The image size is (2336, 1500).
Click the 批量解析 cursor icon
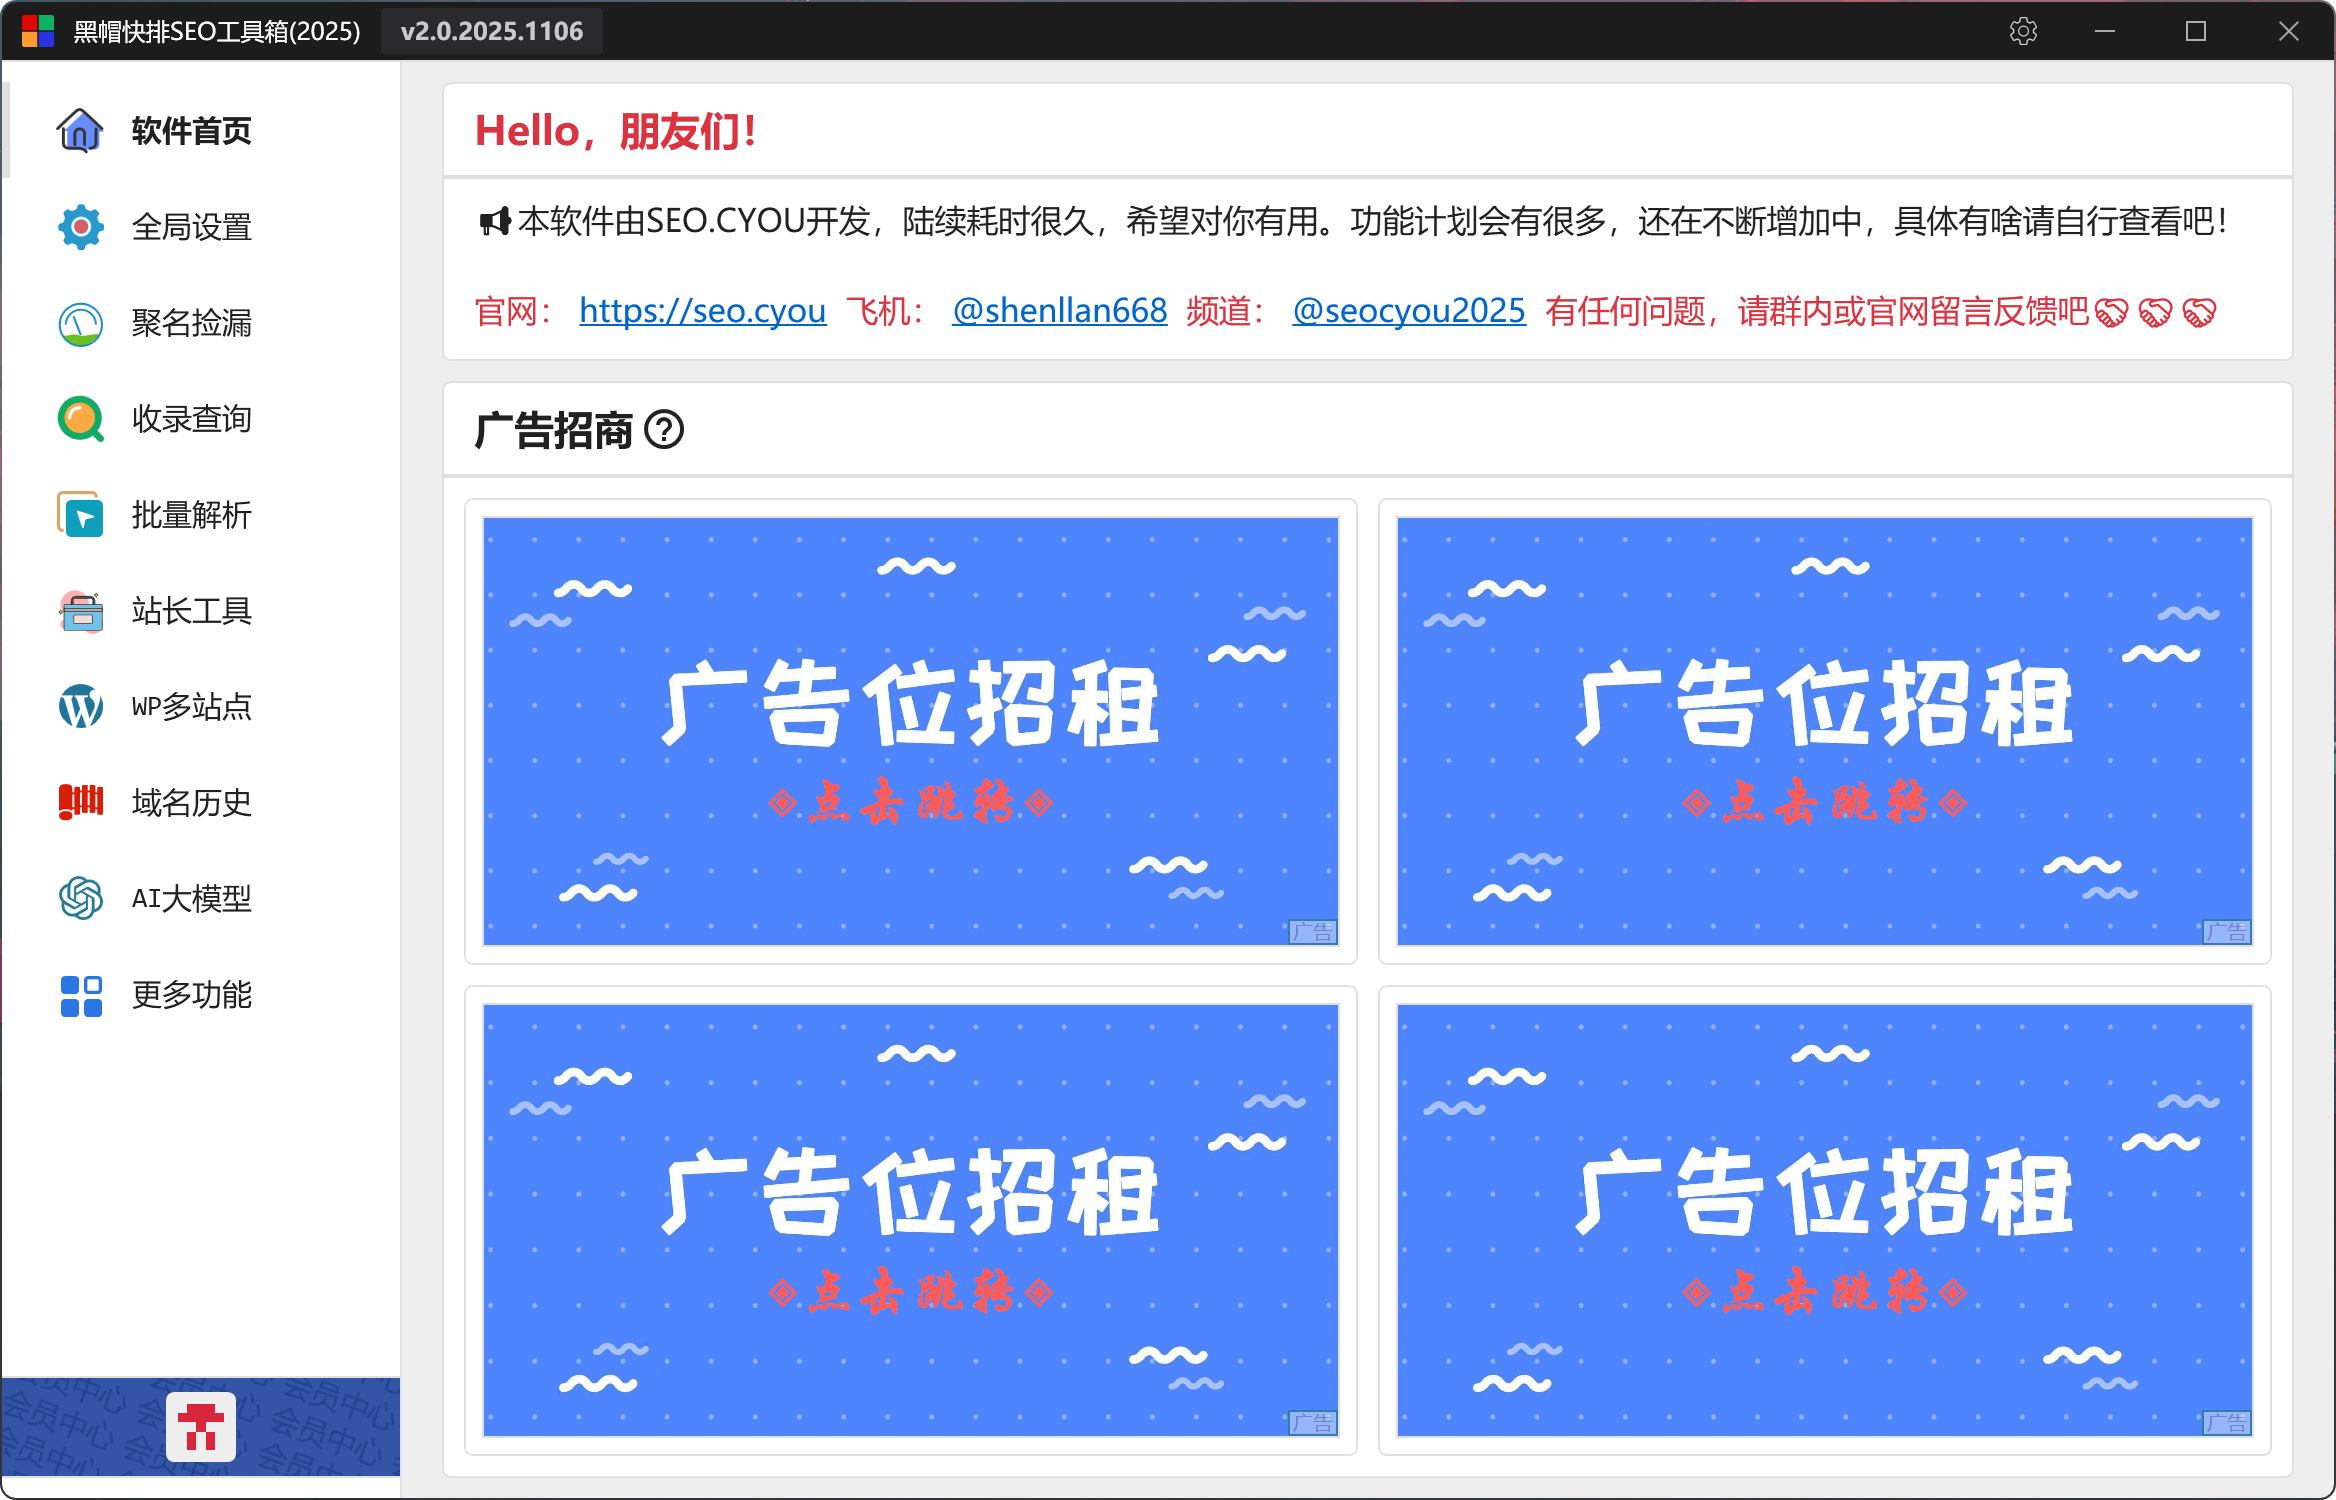click(x=80, y=515)
